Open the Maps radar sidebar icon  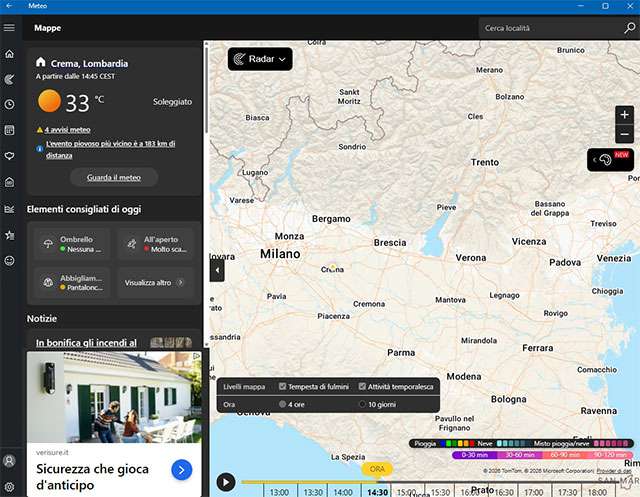[9, 79]
